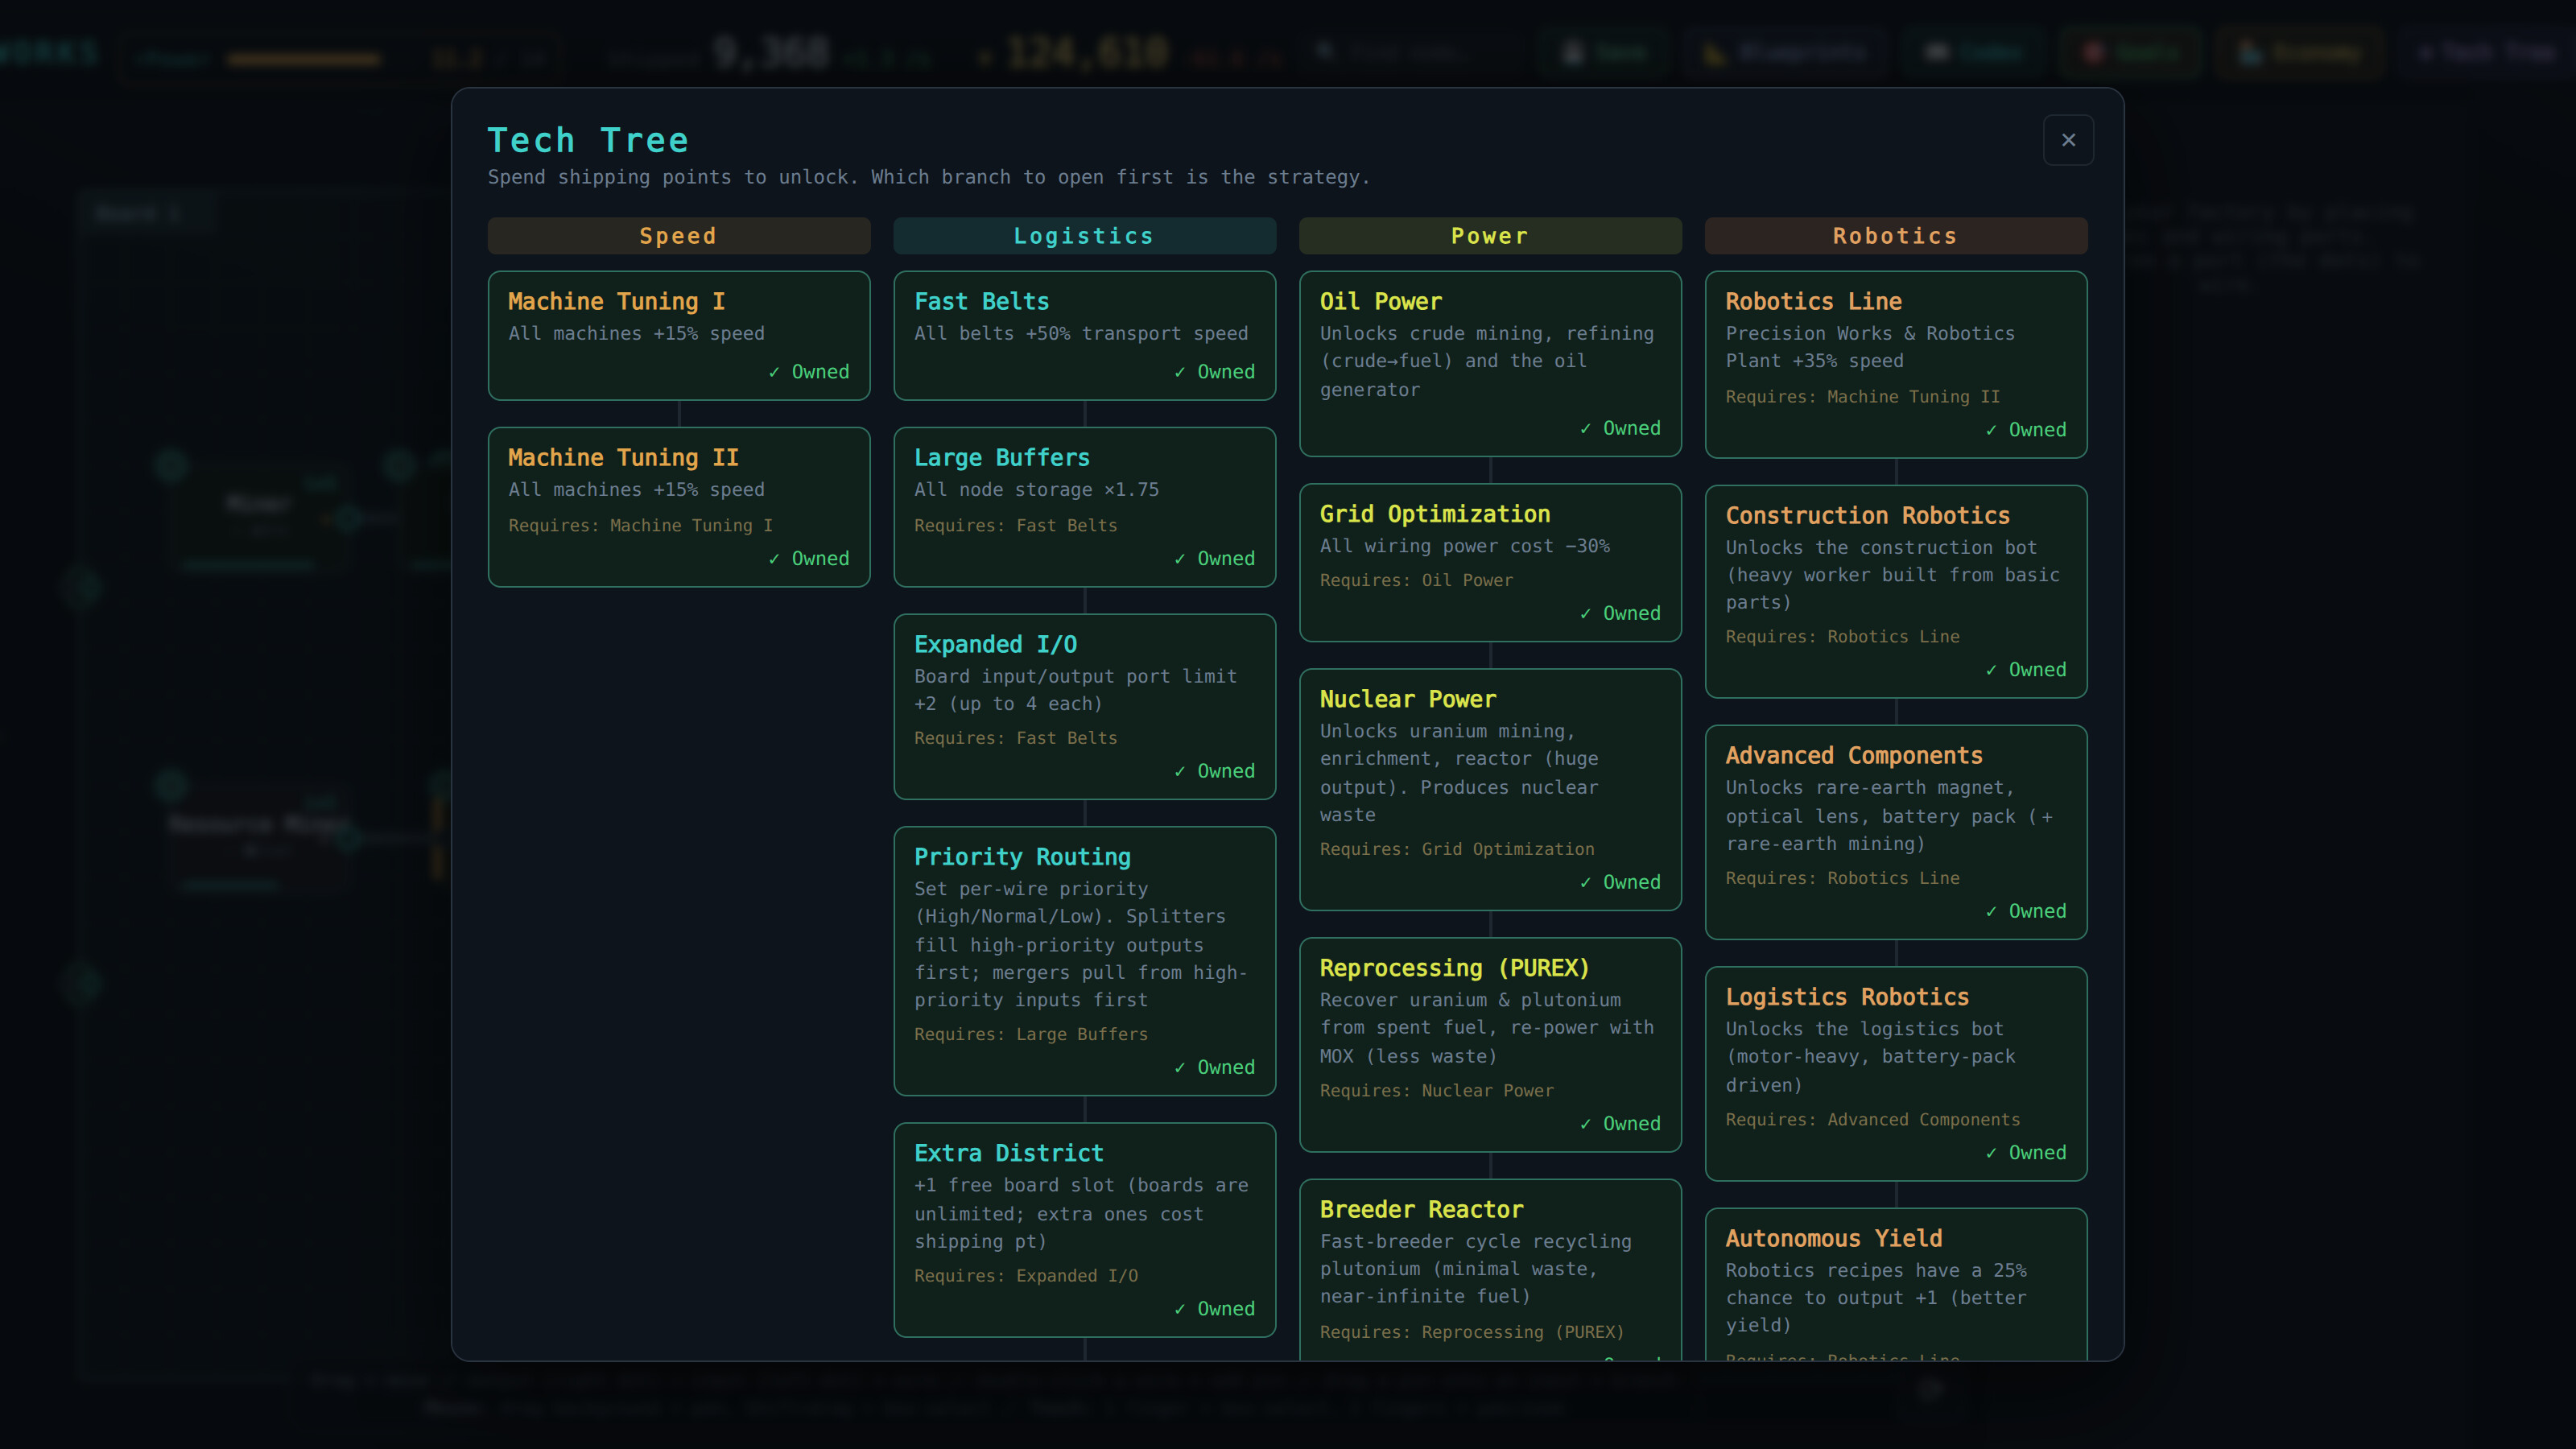Select the Power branch header
This screenshot has width=2576, height=1449.
pyautogui.click(x=1490, y=236)
